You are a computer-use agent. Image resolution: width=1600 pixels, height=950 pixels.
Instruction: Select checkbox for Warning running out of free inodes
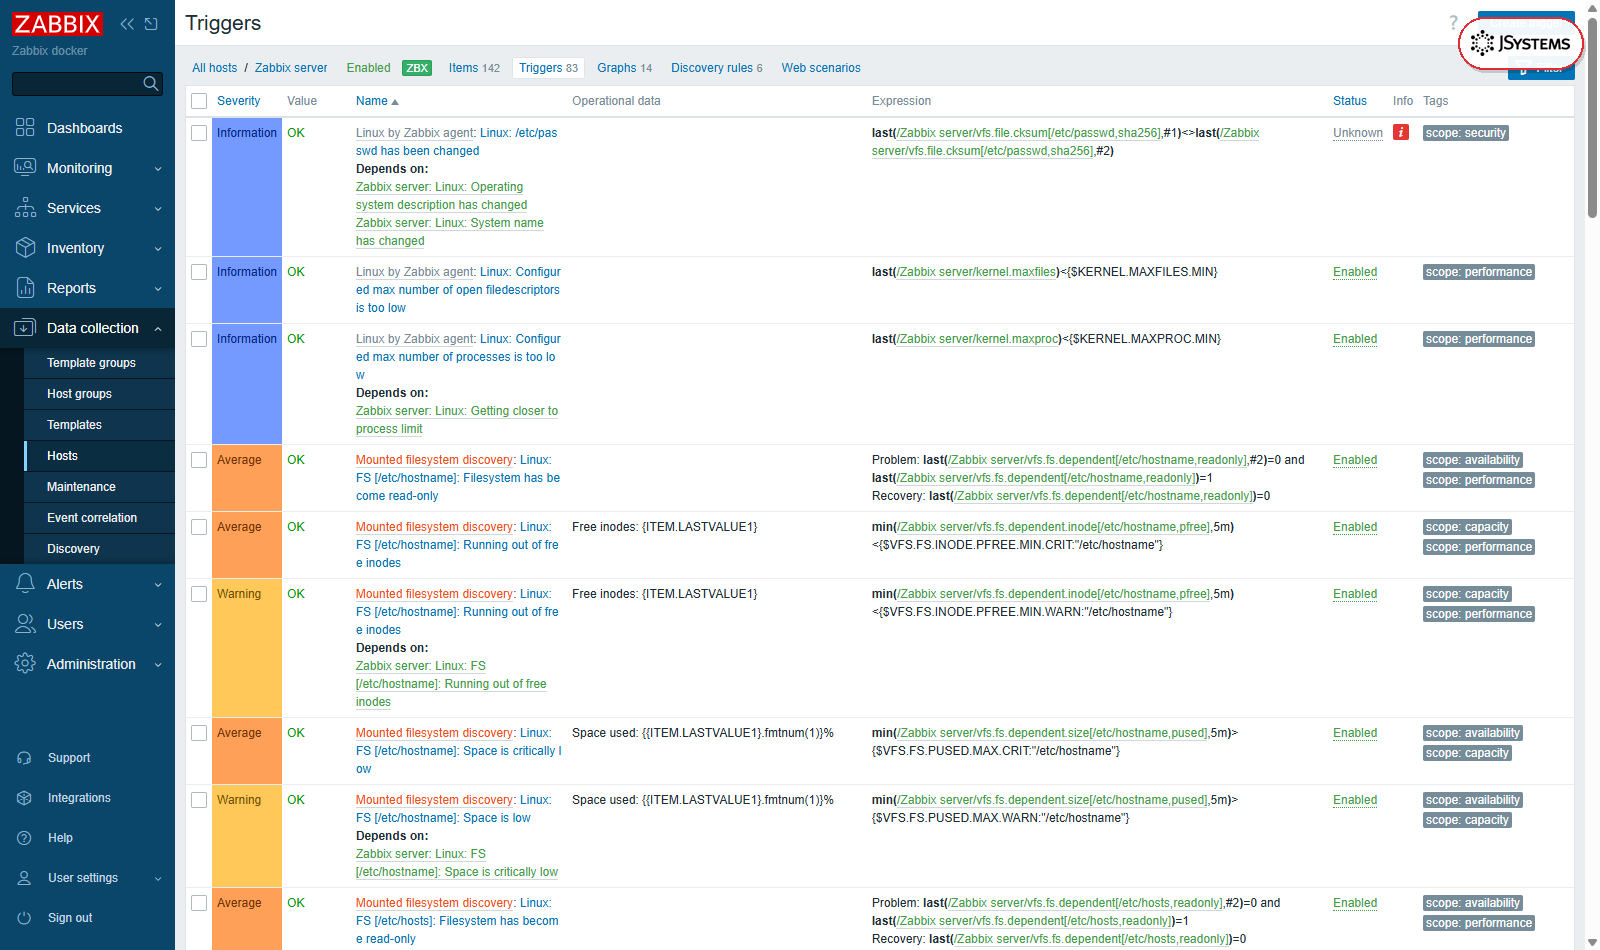tap(199, 594)
